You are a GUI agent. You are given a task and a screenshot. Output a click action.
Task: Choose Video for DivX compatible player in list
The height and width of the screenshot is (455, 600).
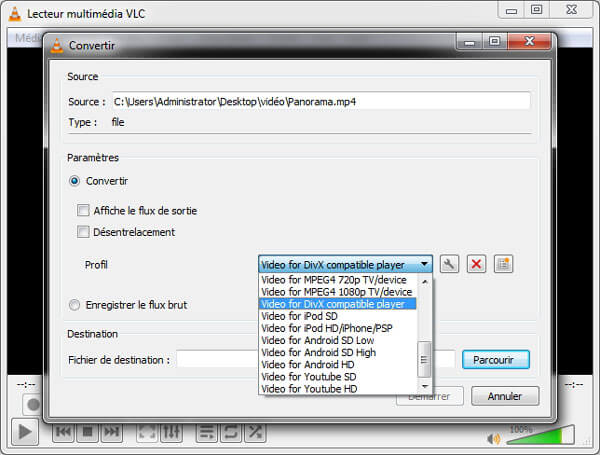(x=338, y=304)
